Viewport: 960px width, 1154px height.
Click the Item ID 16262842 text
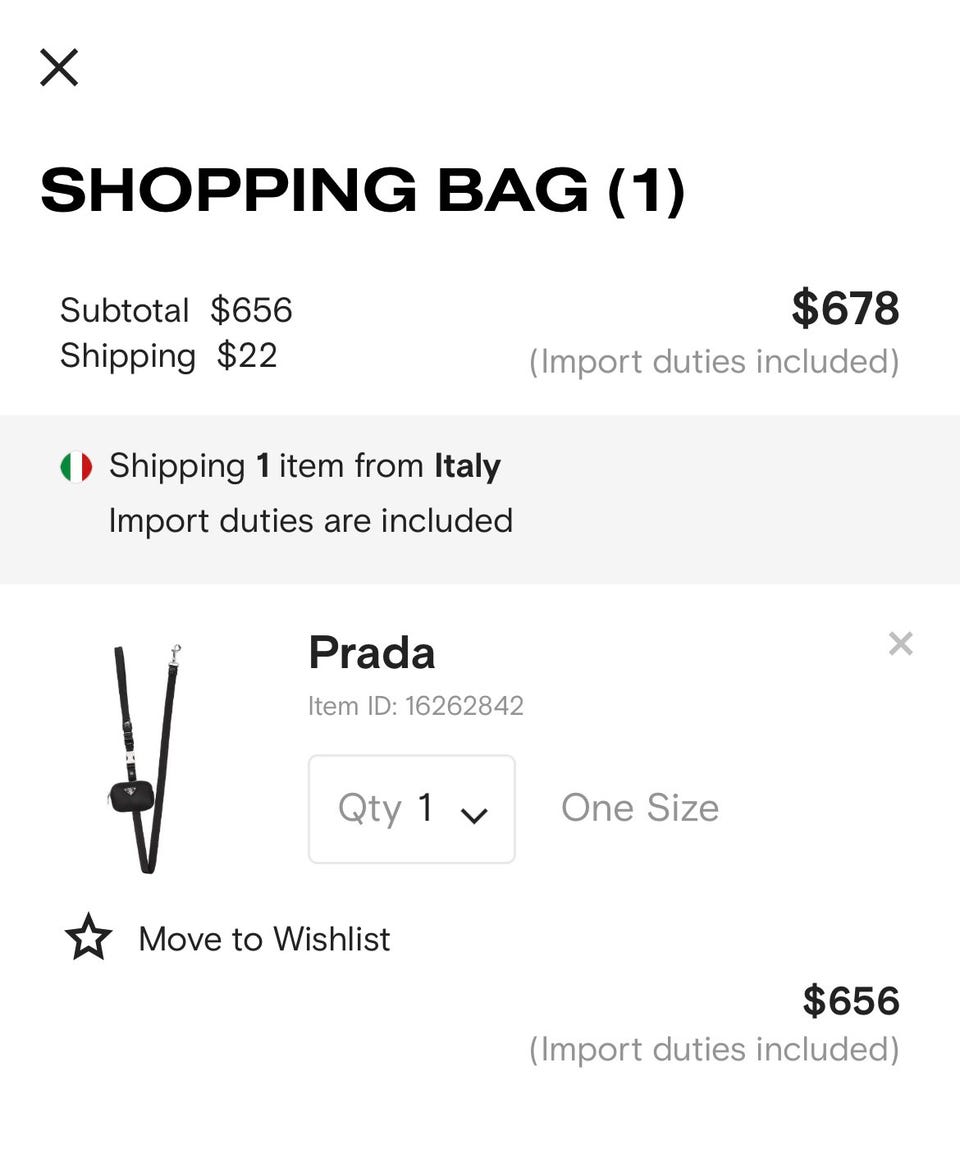click(415, 706)
